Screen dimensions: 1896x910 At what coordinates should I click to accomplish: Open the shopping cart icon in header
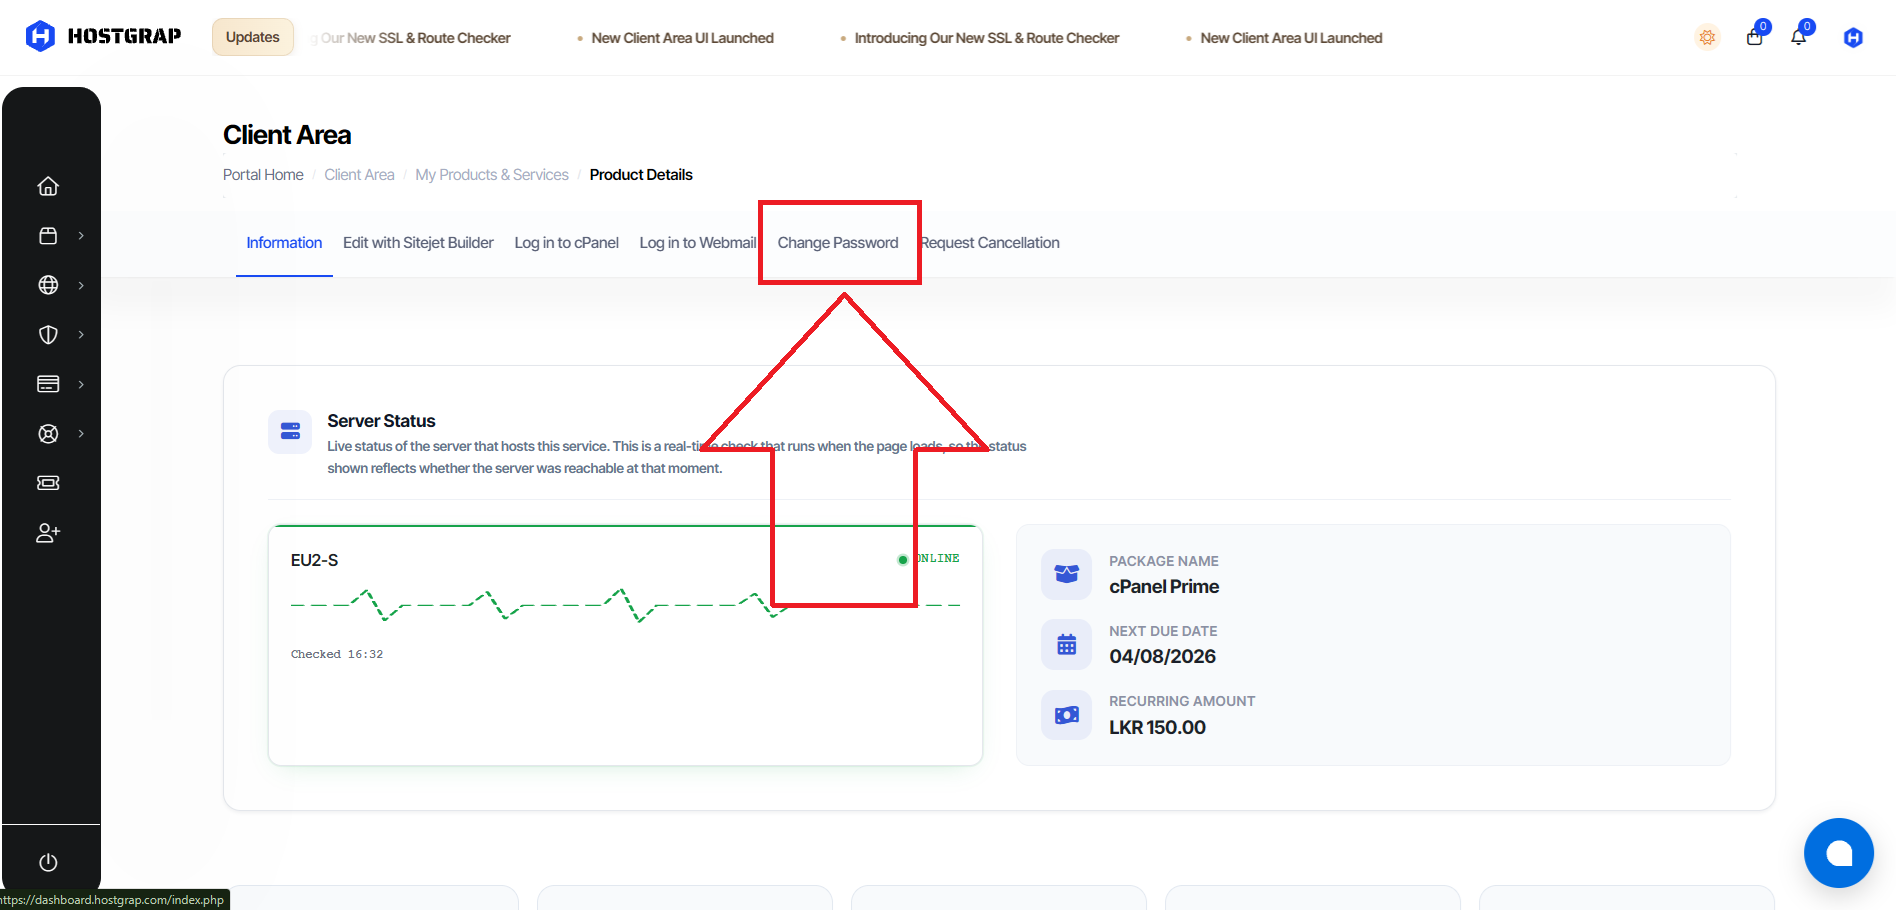[1754, 37]
